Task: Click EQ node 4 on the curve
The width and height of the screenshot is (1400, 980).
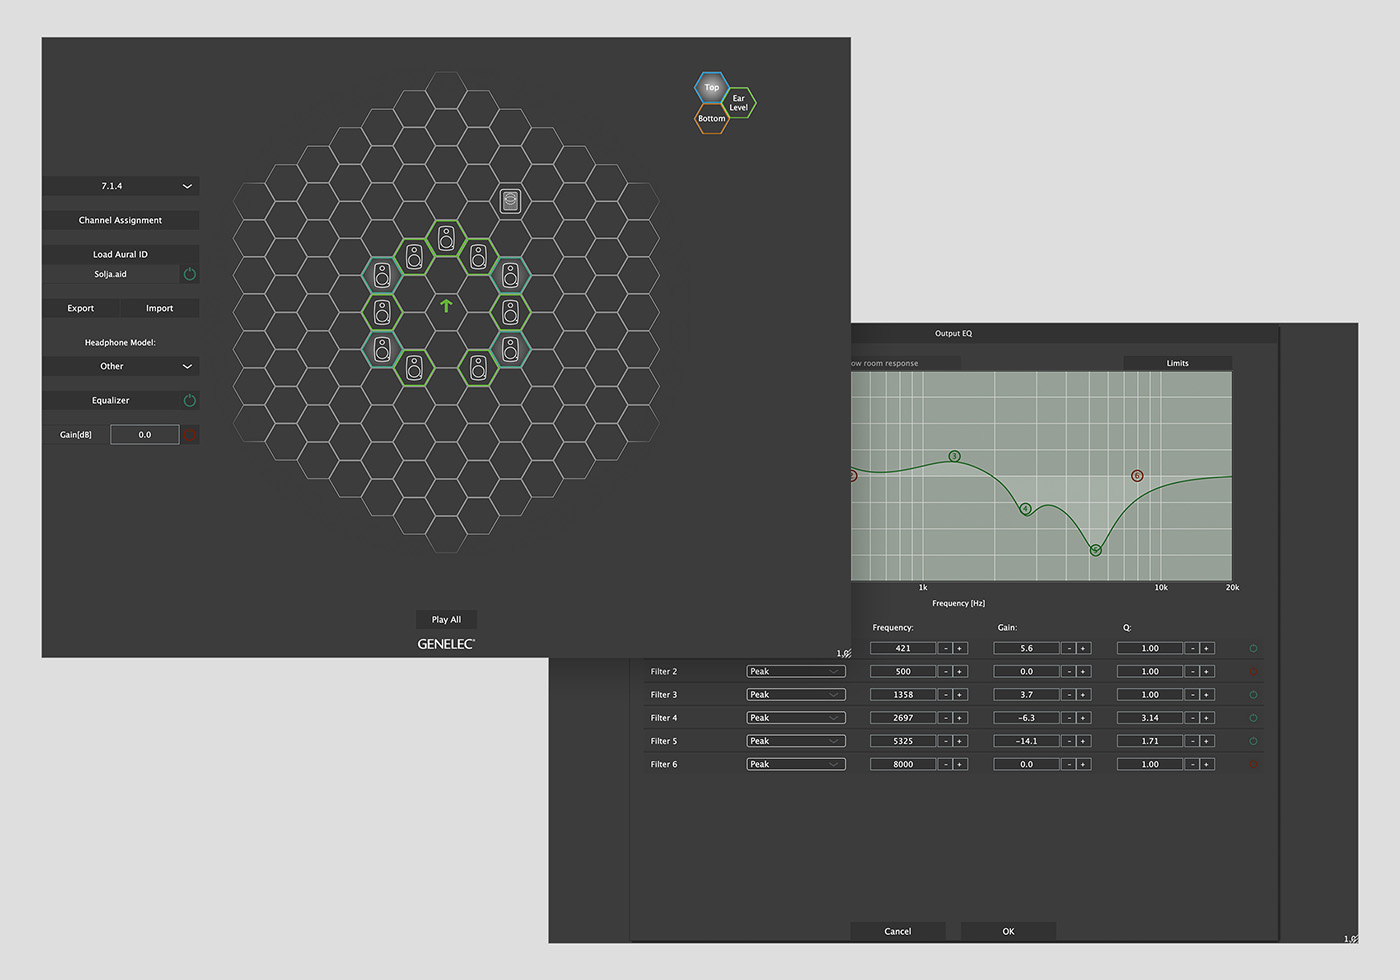Action: coord(1025,509)
